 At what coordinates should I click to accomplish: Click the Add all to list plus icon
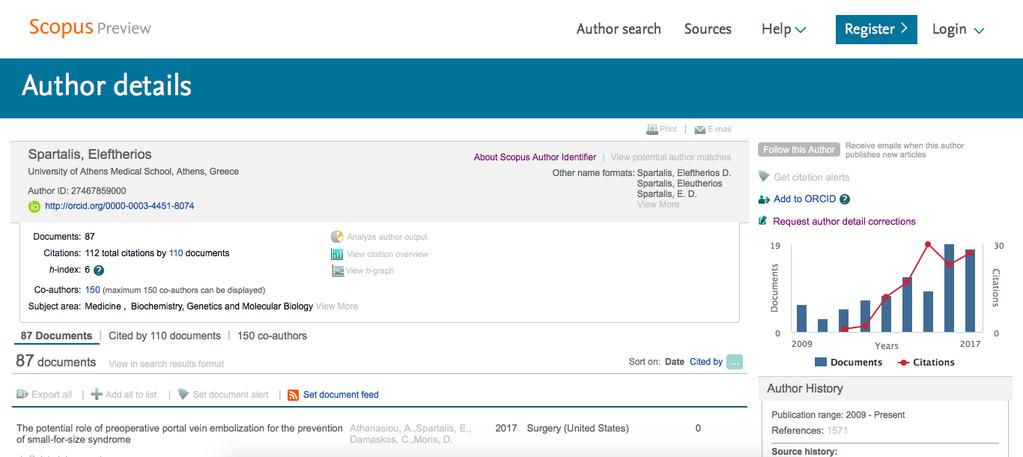coord(97,394)
